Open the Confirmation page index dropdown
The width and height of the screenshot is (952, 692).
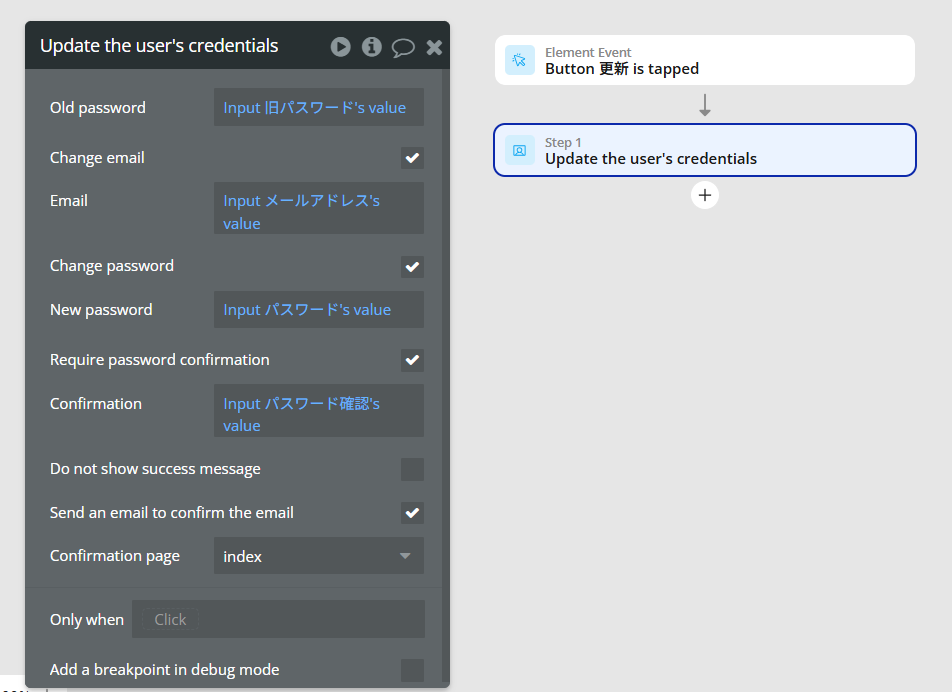point(319,555)
